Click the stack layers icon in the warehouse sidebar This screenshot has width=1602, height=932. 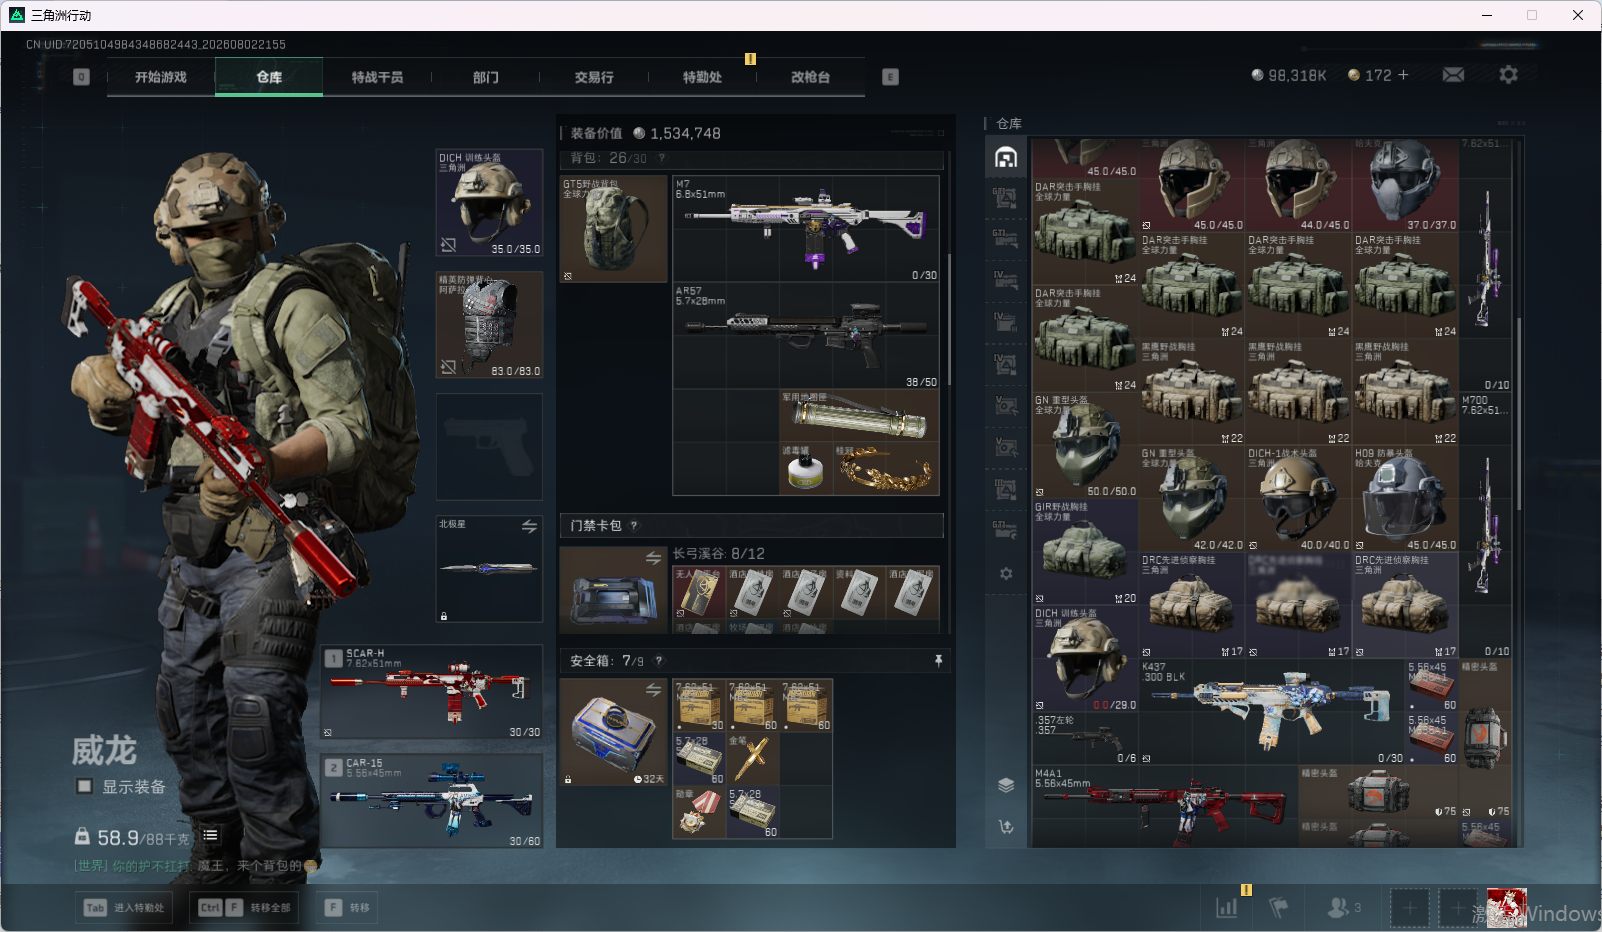pos(1006,785)
